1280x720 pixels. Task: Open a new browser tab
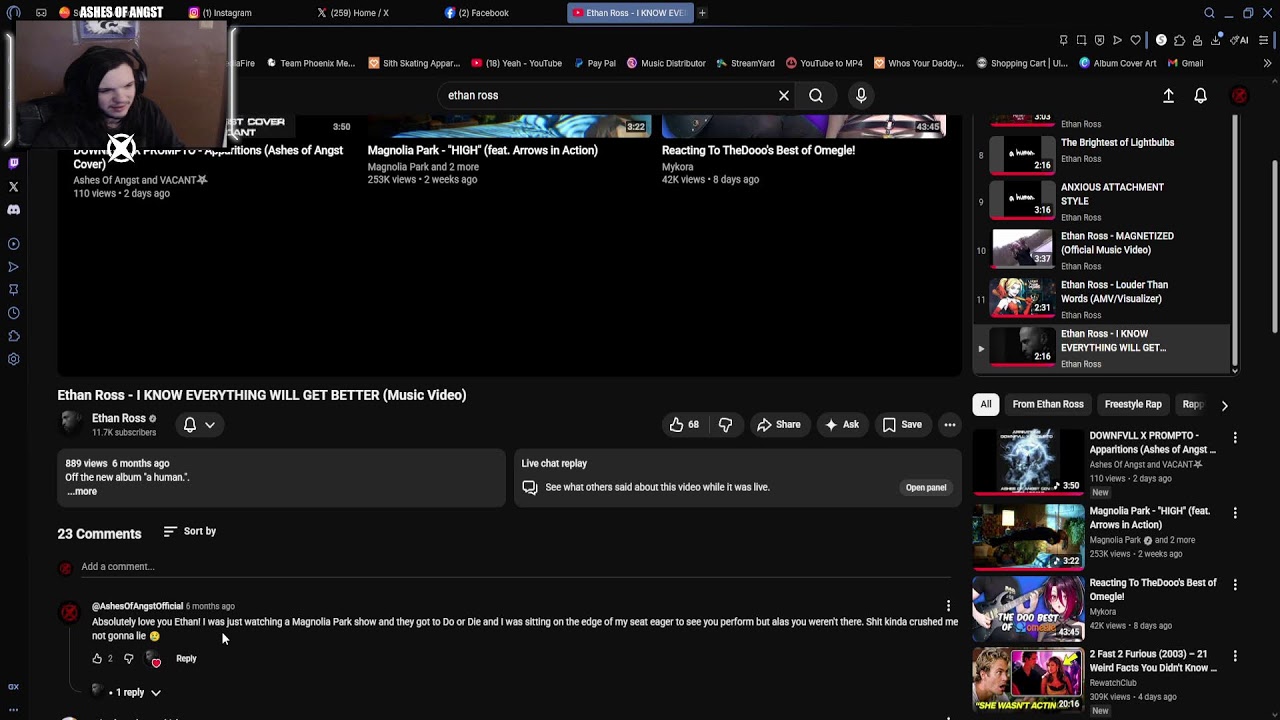(702, 13)
